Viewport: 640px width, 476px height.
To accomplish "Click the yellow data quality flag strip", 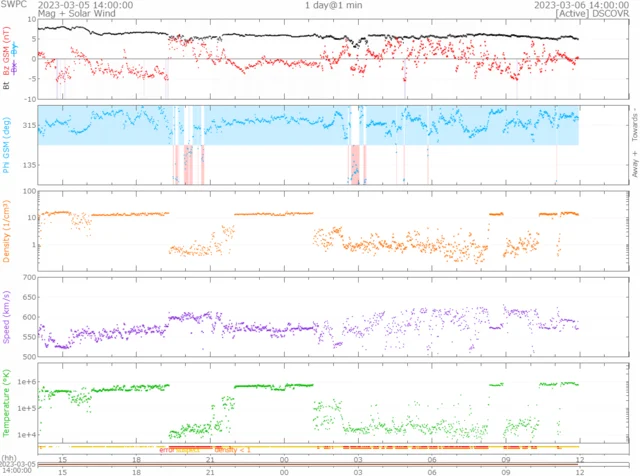I will click(x=308, y=447).
